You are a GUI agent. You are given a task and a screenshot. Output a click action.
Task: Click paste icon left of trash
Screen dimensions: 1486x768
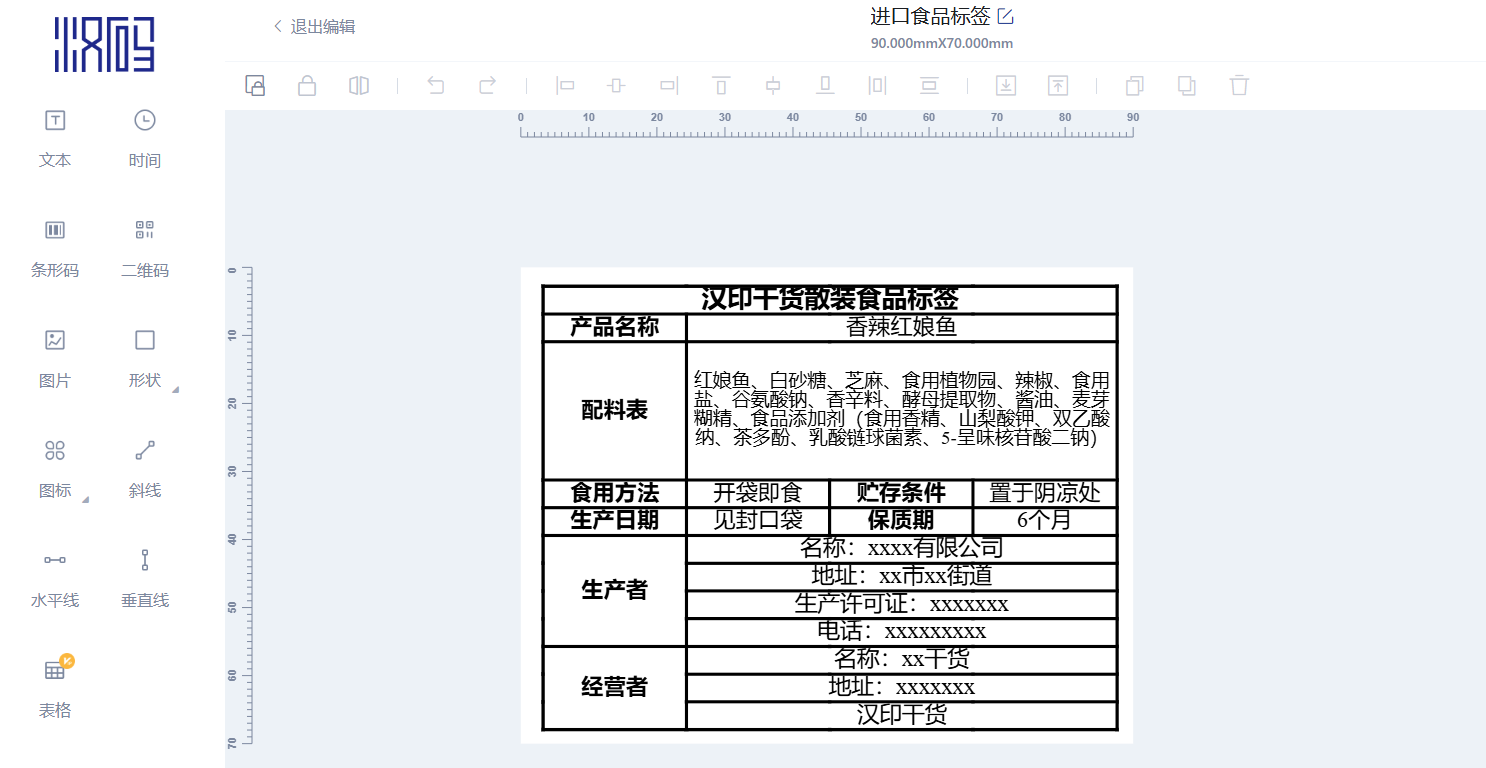1187,85
